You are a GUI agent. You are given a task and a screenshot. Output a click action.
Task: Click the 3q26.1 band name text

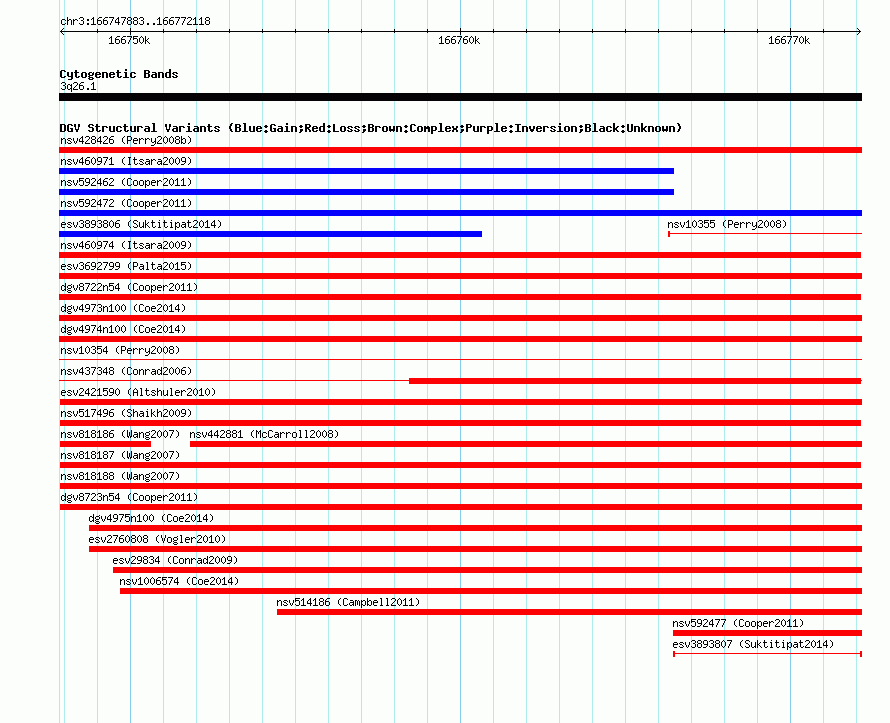(78, 86)
